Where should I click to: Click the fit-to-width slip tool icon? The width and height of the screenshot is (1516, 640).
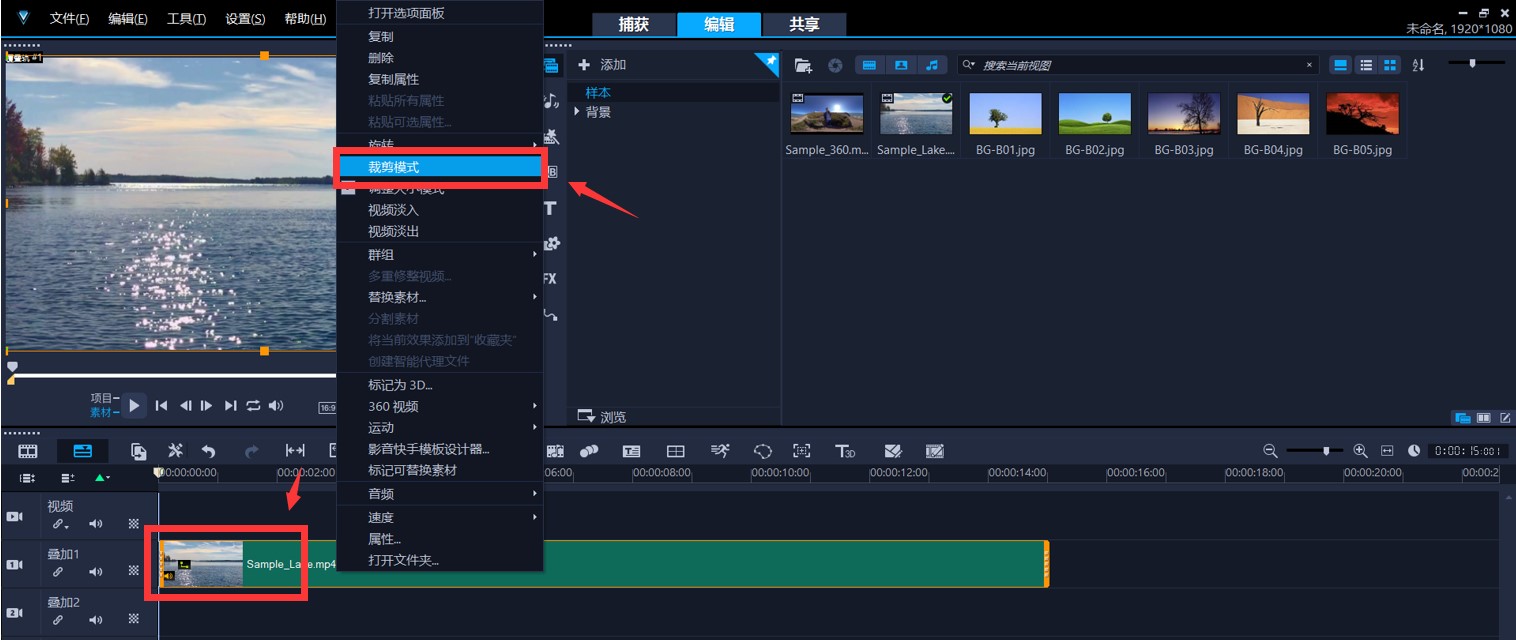pos(295,451)
